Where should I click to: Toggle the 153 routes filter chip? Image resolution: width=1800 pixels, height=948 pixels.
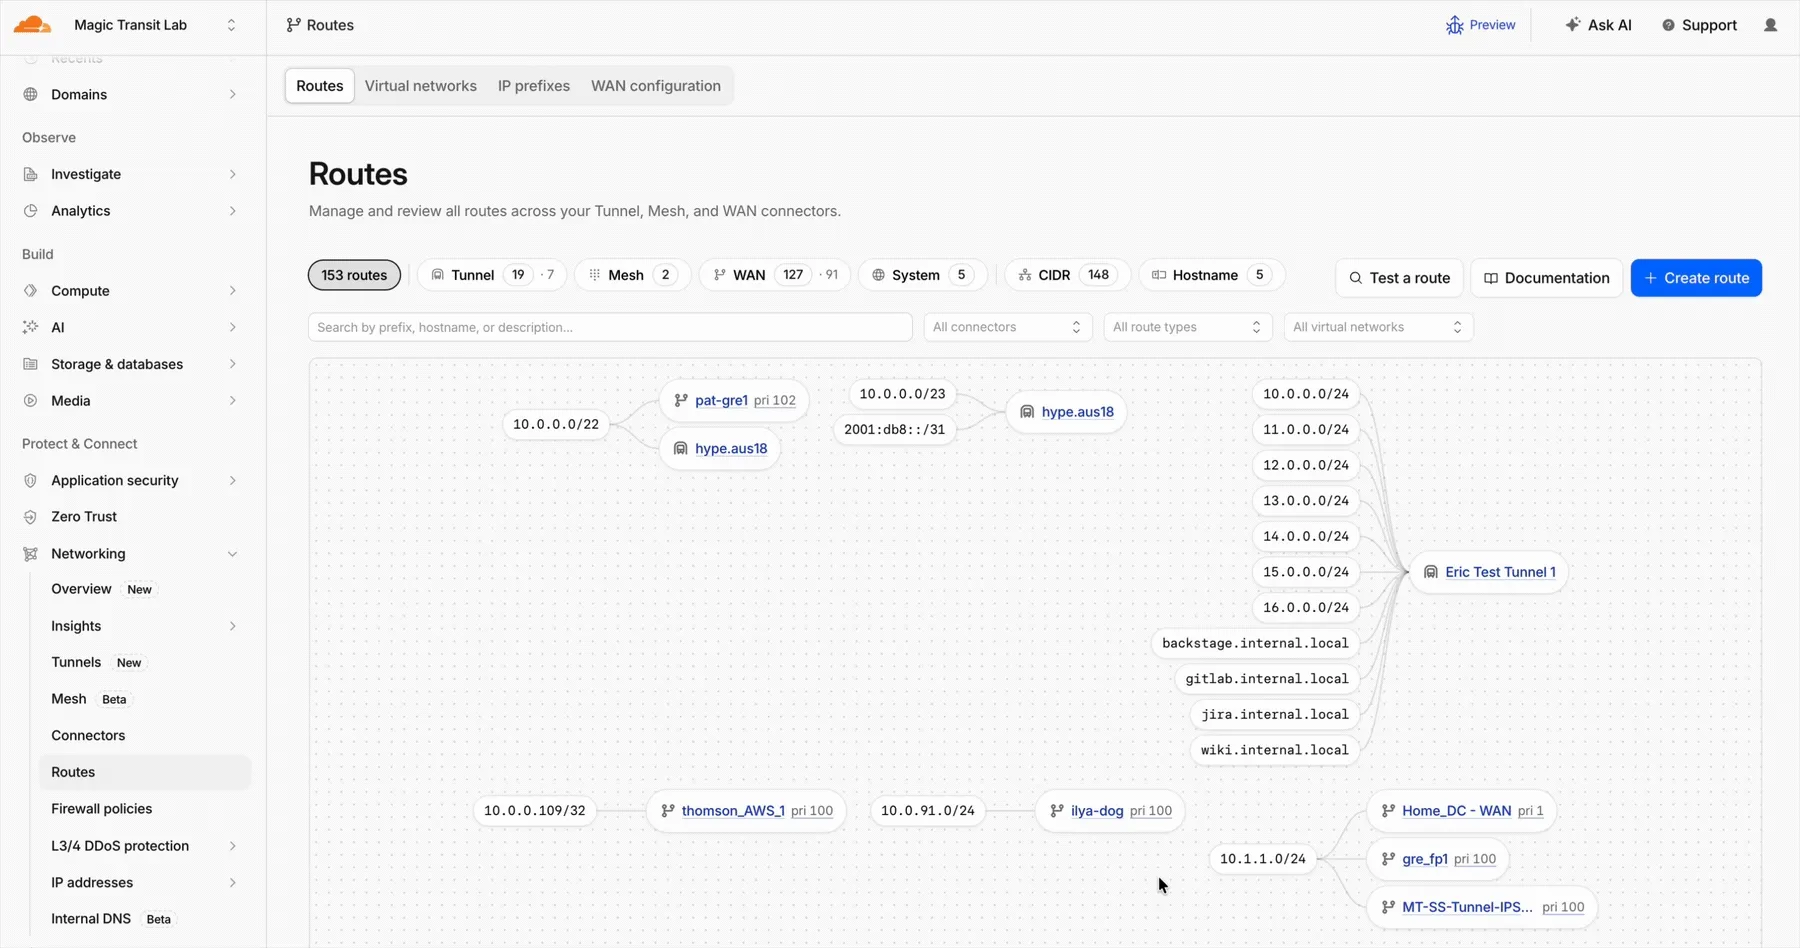(354, 275)
